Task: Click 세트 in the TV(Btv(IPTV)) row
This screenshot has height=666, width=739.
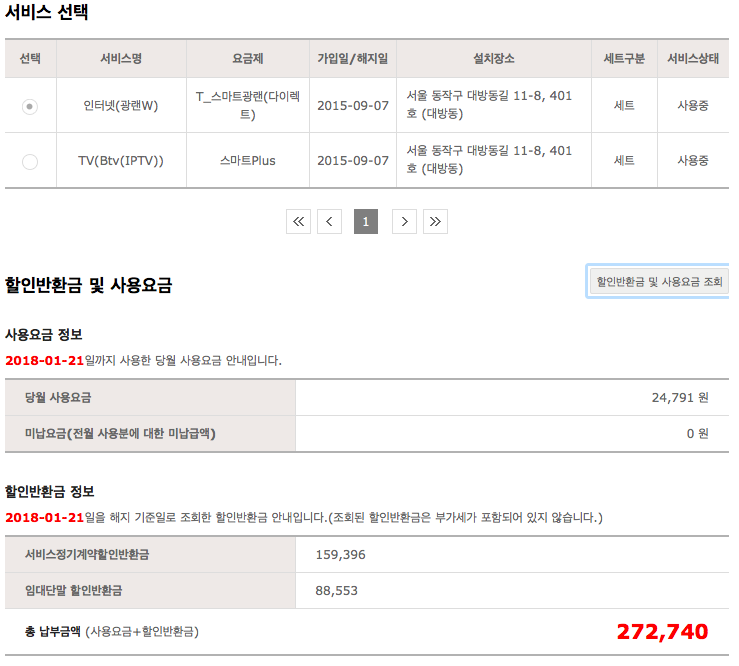Action: coord(624,161)
